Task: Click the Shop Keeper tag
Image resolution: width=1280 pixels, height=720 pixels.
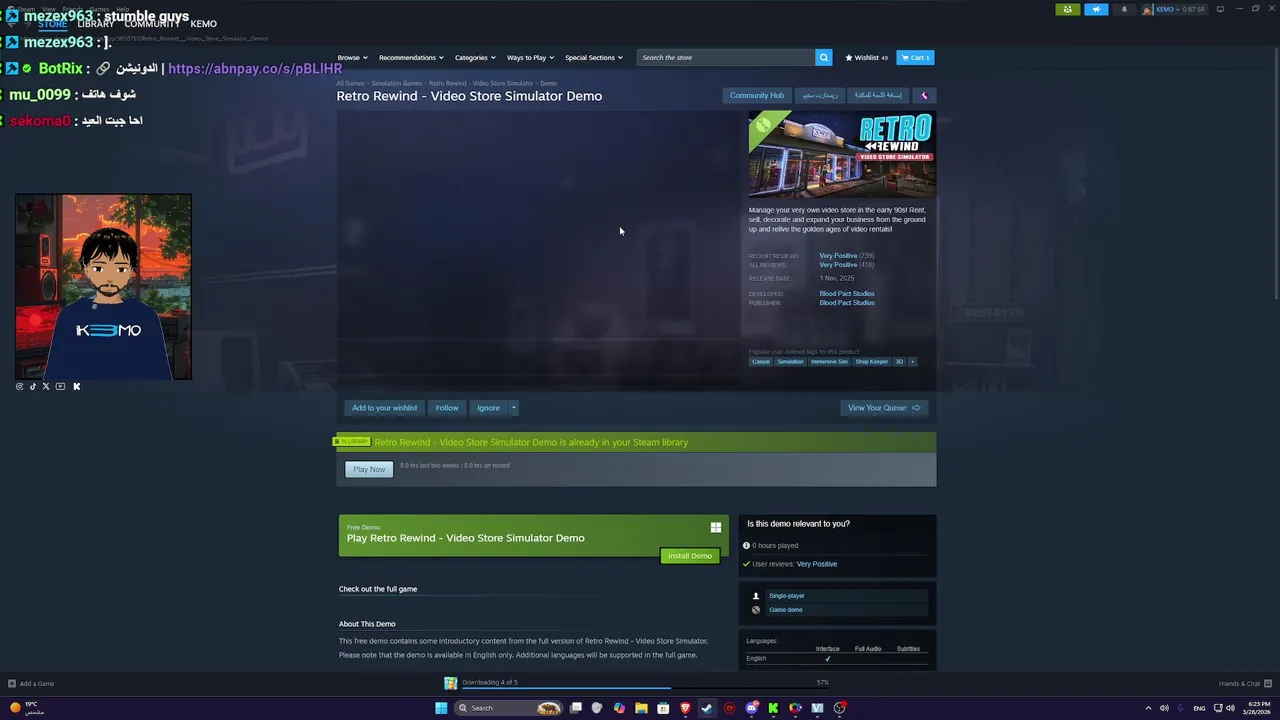Action: [x=871, y=362]
